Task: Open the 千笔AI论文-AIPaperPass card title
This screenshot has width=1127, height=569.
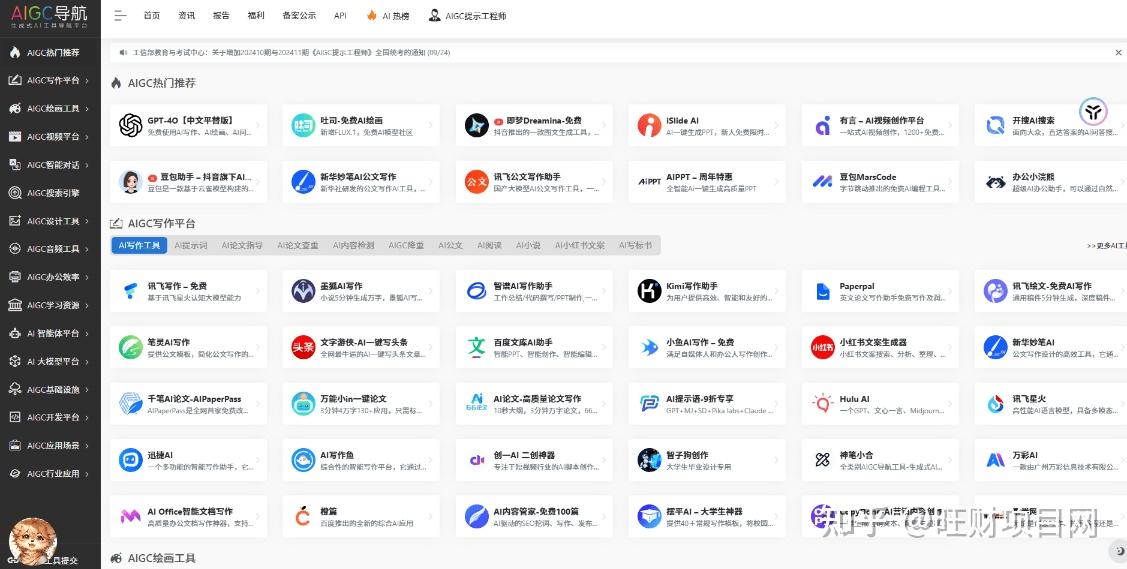Action: pyautogui.click(x=194, y=399)
